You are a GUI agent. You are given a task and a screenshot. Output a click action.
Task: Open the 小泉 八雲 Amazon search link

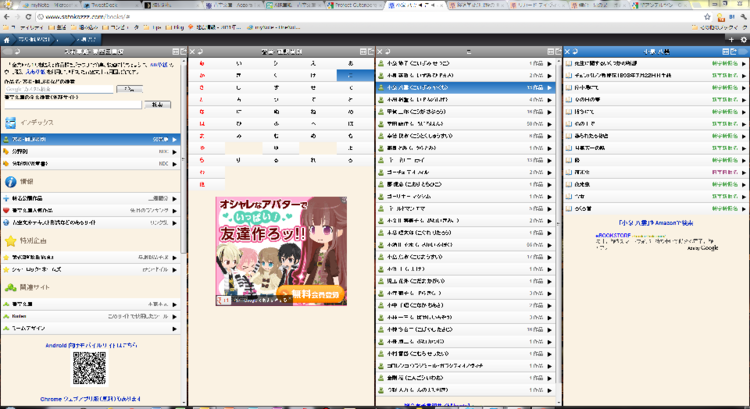(x=655, y=223)
